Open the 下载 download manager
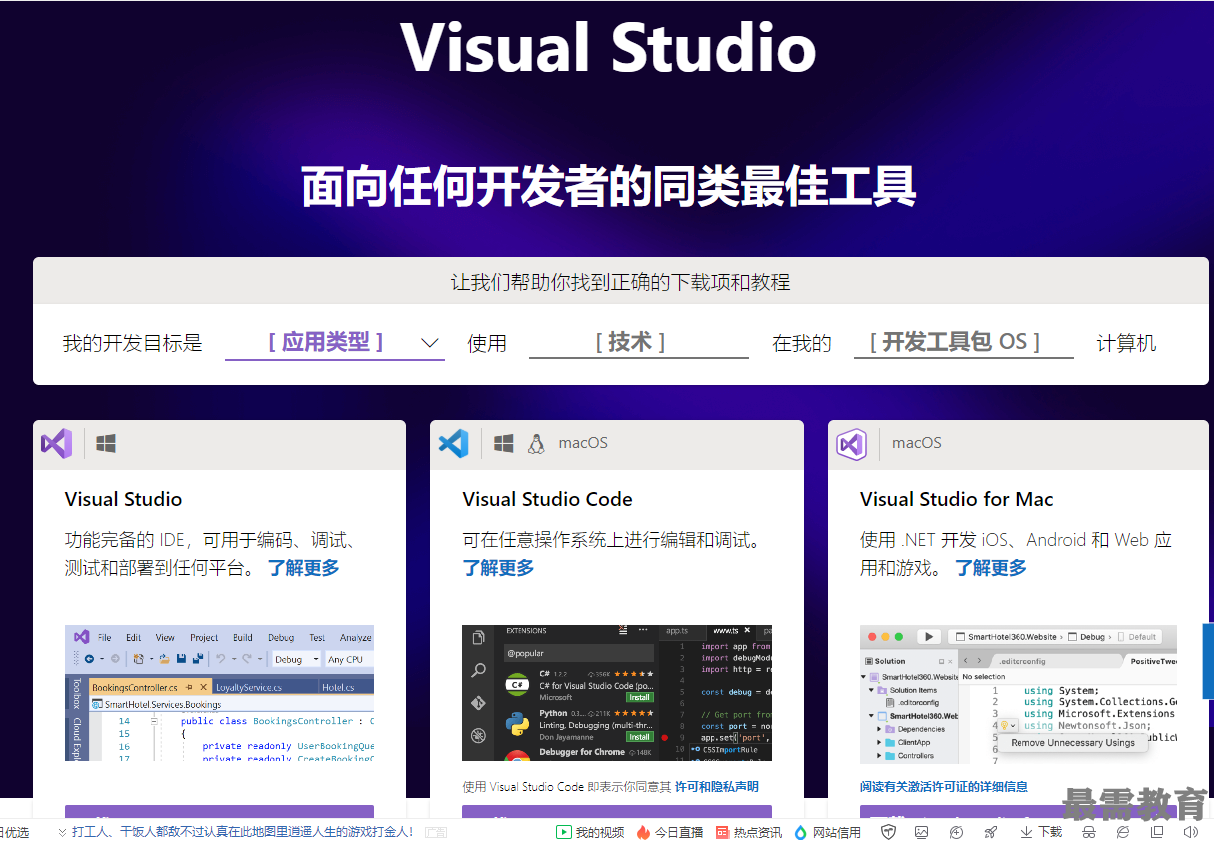1214x844 pixels. coord(1041,832)
